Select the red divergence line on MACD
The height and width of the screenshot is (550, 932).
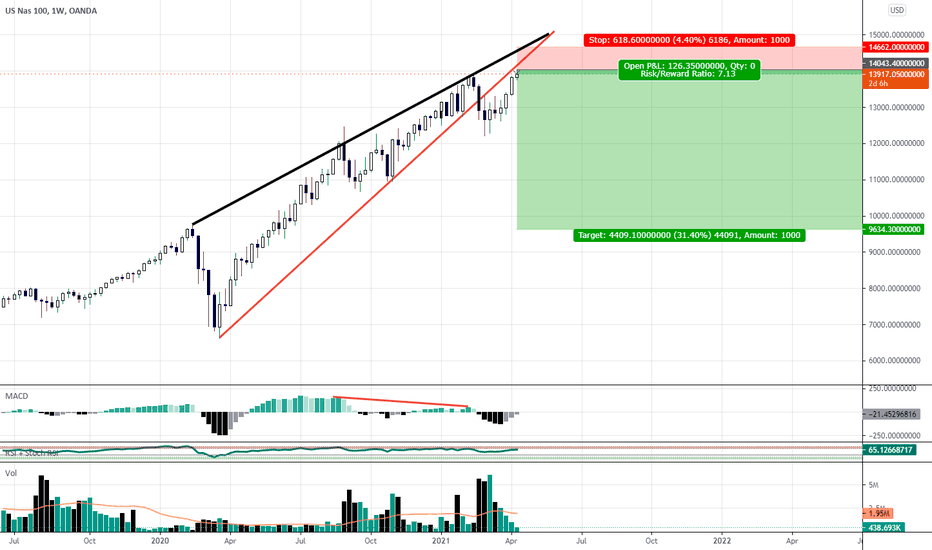click(401, 401)
